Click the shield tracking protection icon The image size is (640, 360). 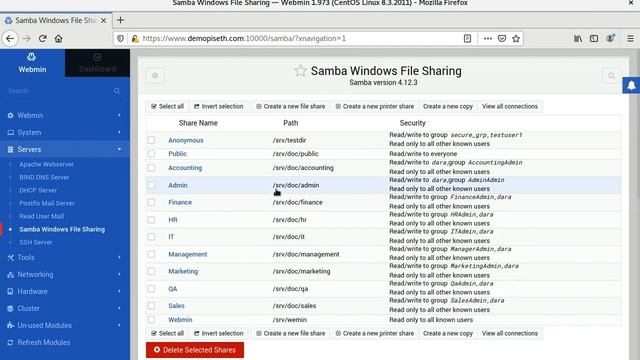(120, 38)
